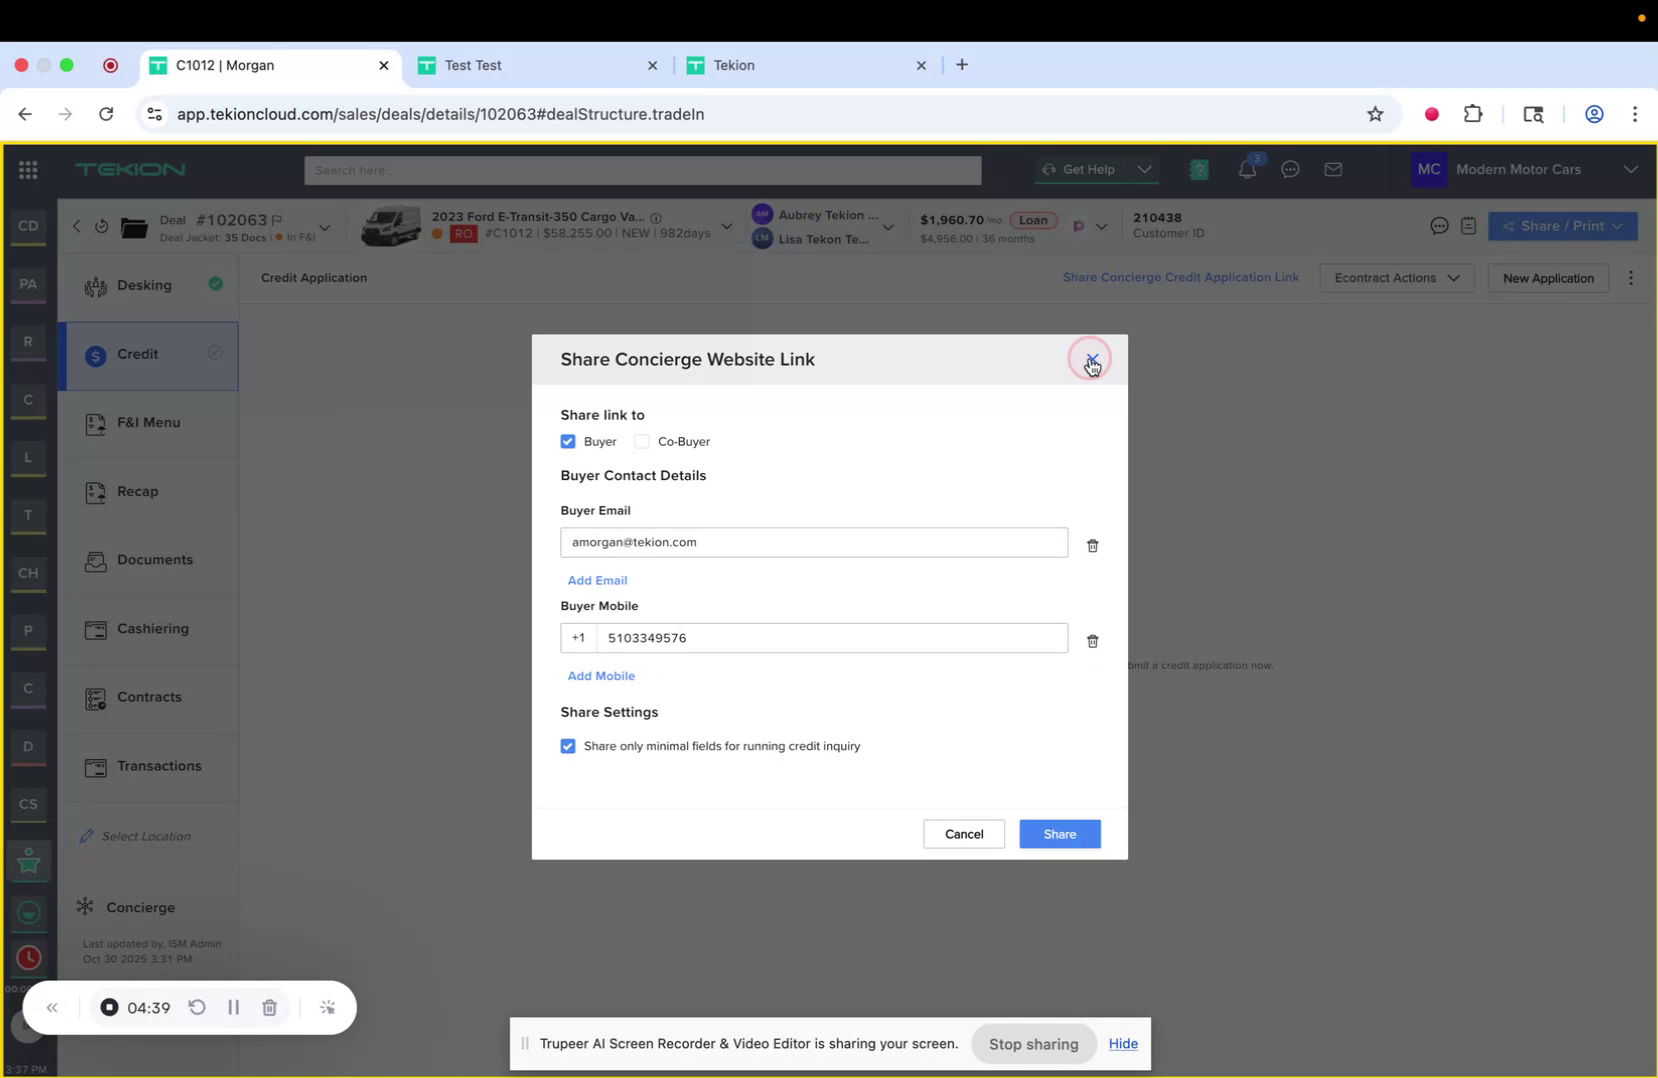Open the Transactions sidebar icon
Image resolution: width=1658 pixels, height=1078 pixels.
(x=95, y=767)
